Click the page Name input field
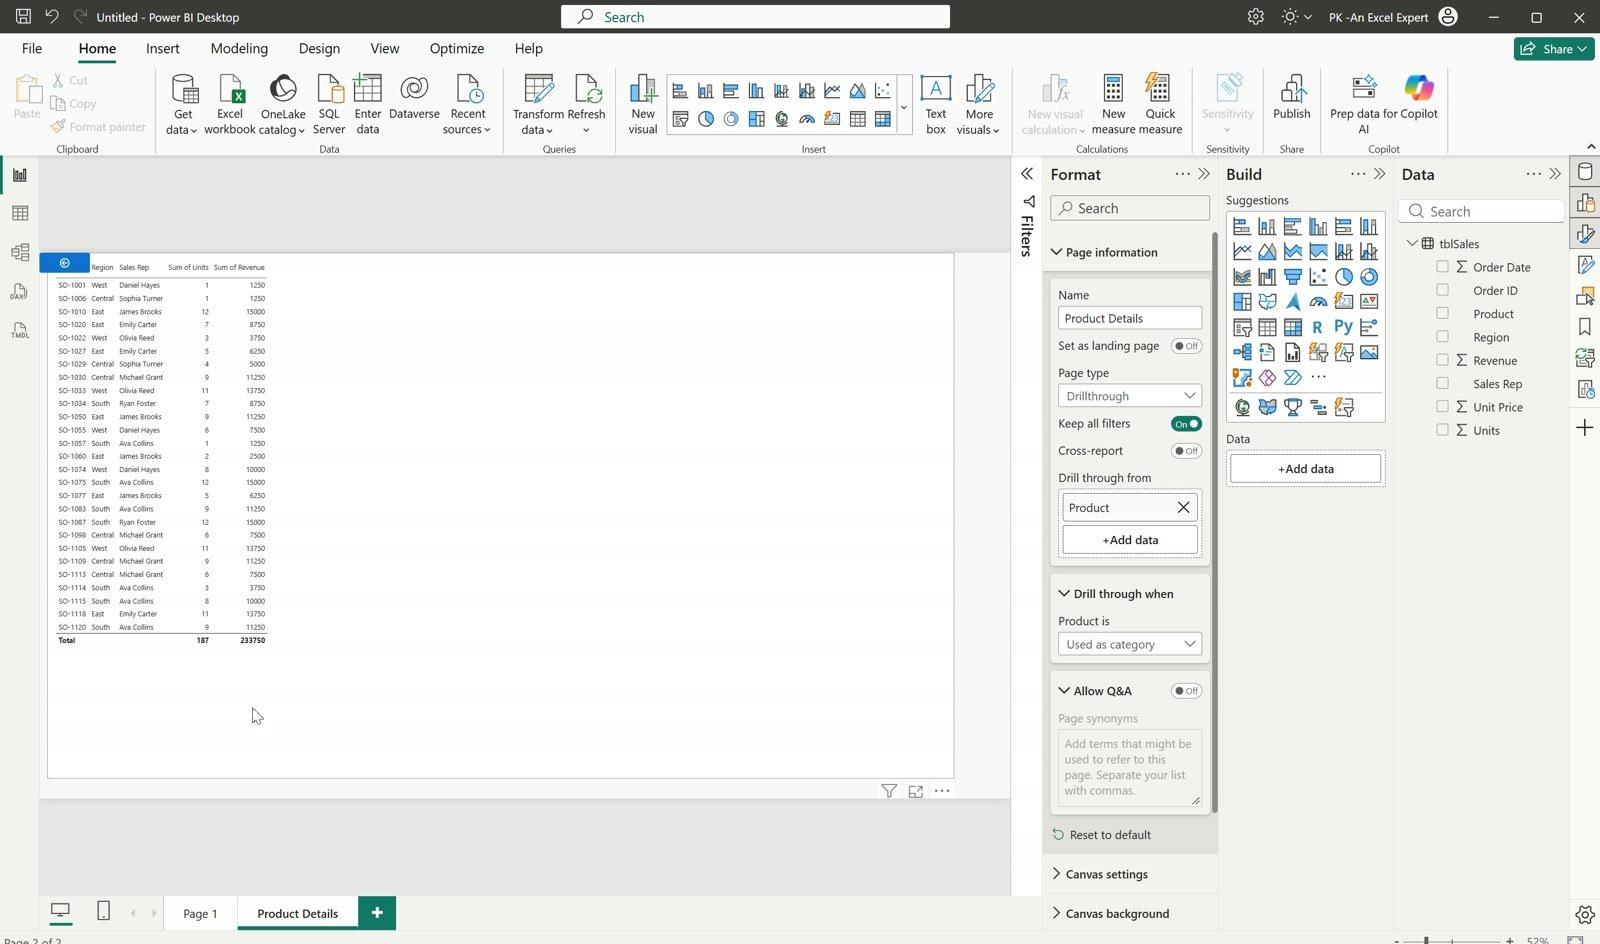The width and height of the screenshot is (1600, 944). (x=1130, y=318)
